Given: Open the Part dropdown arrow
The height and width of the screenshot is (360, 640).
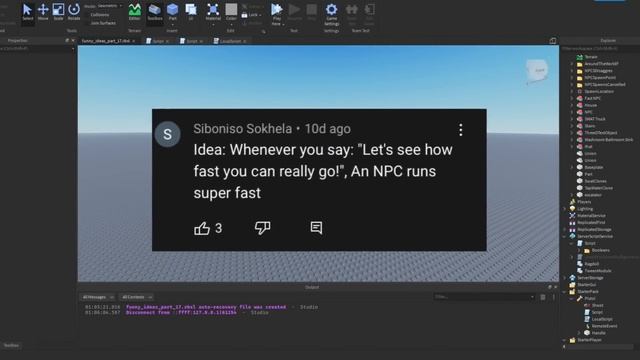Looking at the screenshot, I should tap(173, 25).
